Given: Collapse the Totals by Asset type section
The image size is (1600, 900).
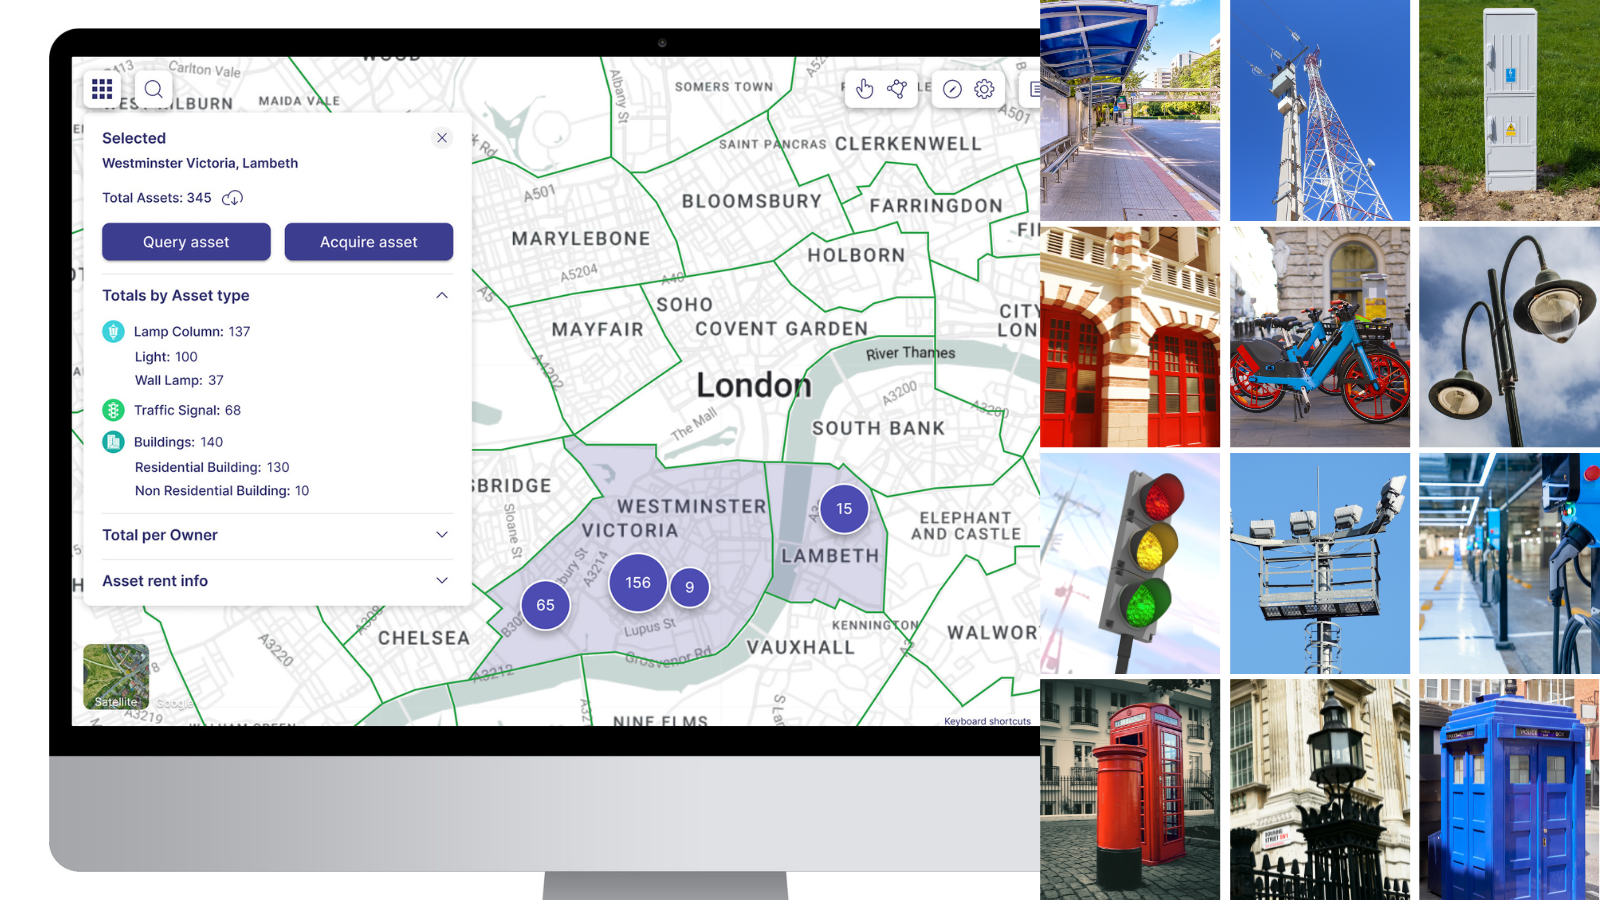Looking at the screenshot, I should coord(441,295).
